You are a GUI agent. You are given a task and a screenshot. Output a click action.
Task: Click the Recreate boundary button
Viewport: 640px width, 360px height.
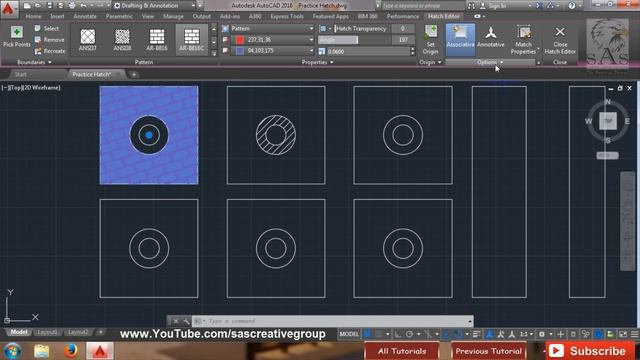[x=50, y=51]
